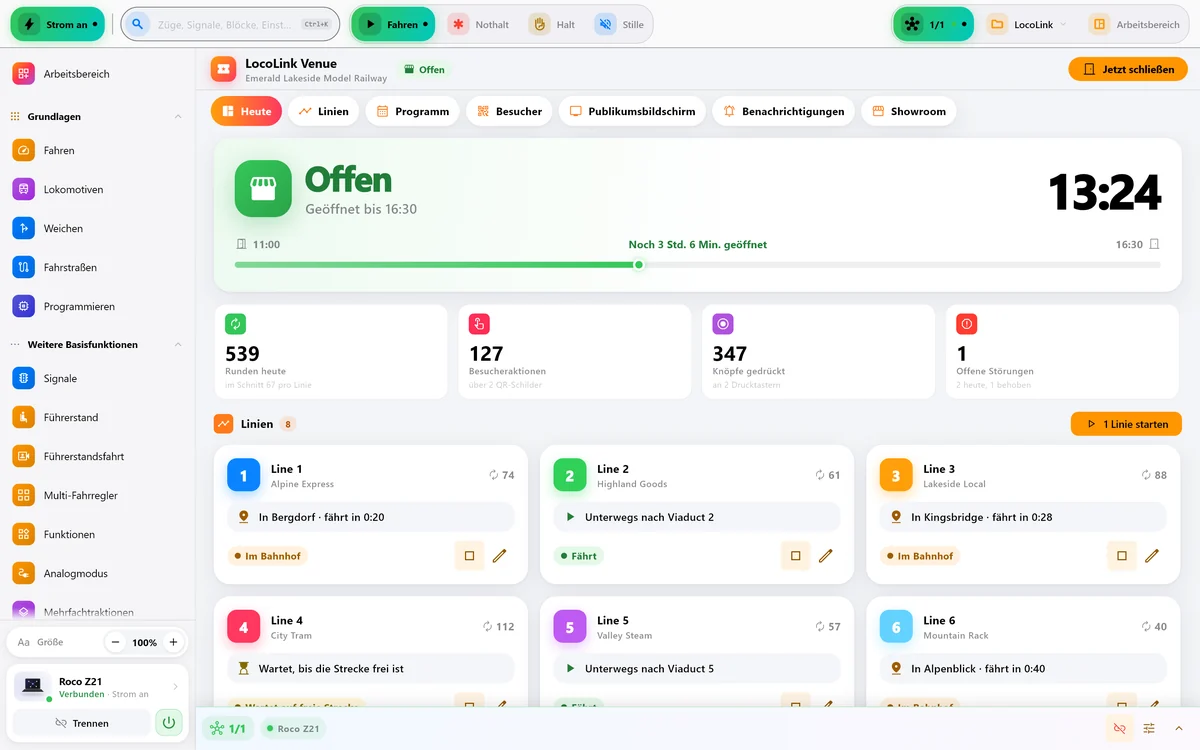Edit Line 3 Lakeside Local pencil icon

point(1152,556)
